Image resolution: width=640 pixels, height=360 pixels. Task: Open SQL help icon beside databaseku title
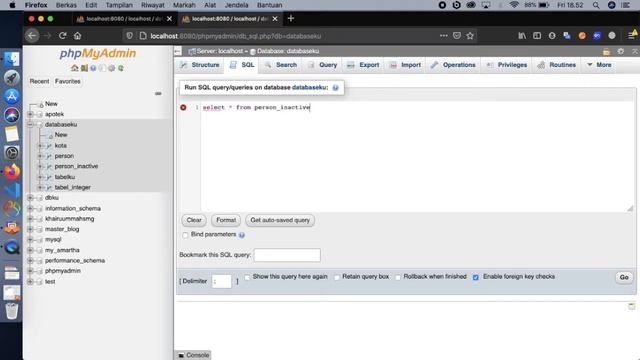pos(336,88)
